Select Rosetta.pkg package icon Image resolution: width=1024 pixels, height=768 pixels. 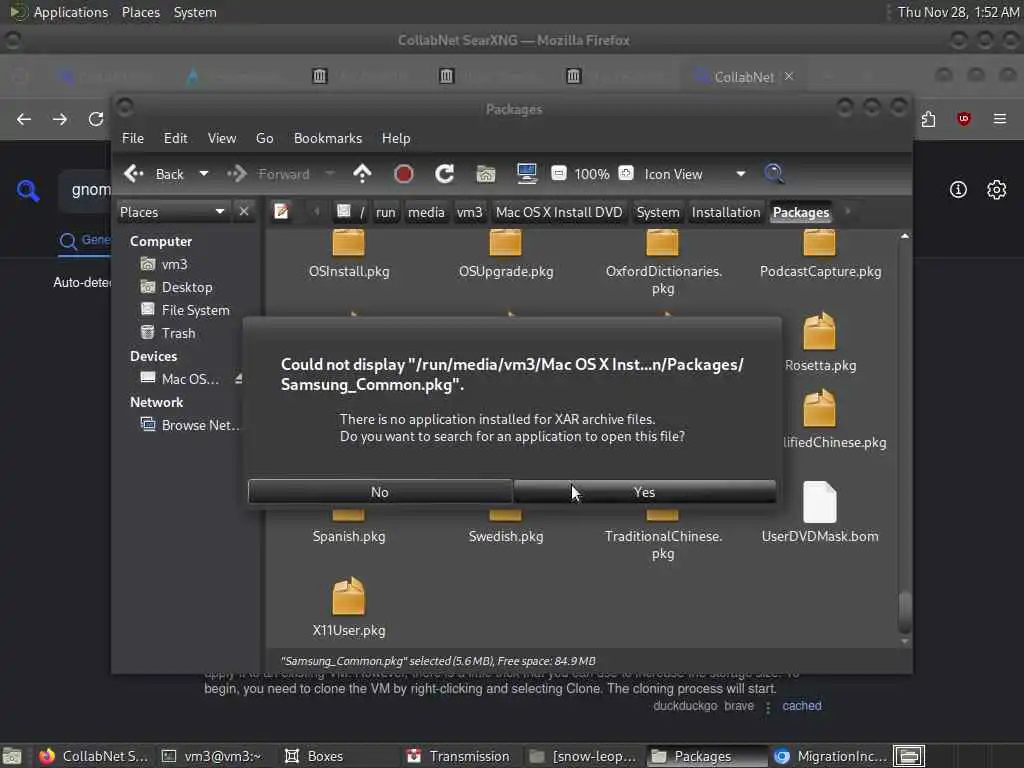point(820,331)
